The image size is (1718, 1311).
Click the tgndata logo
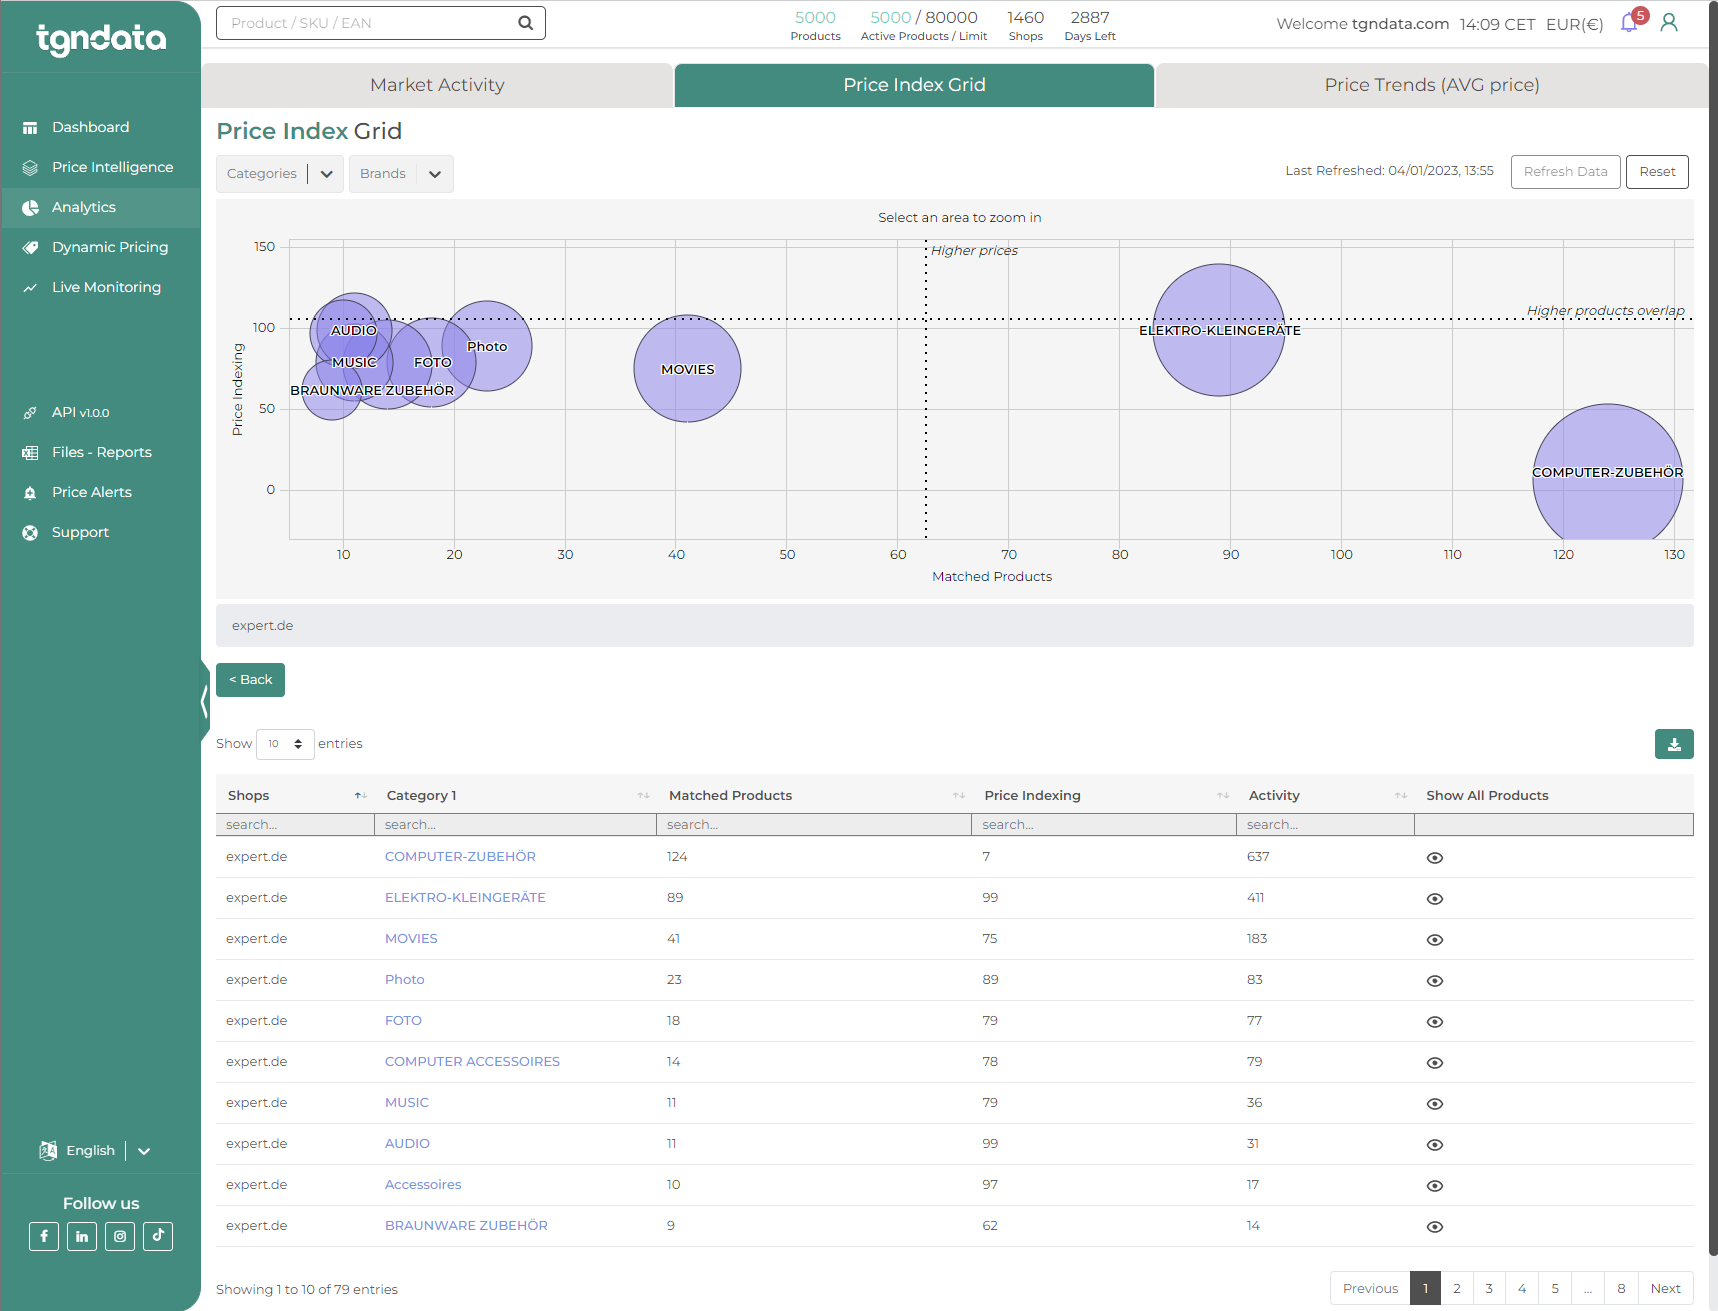tap(101, 39)
